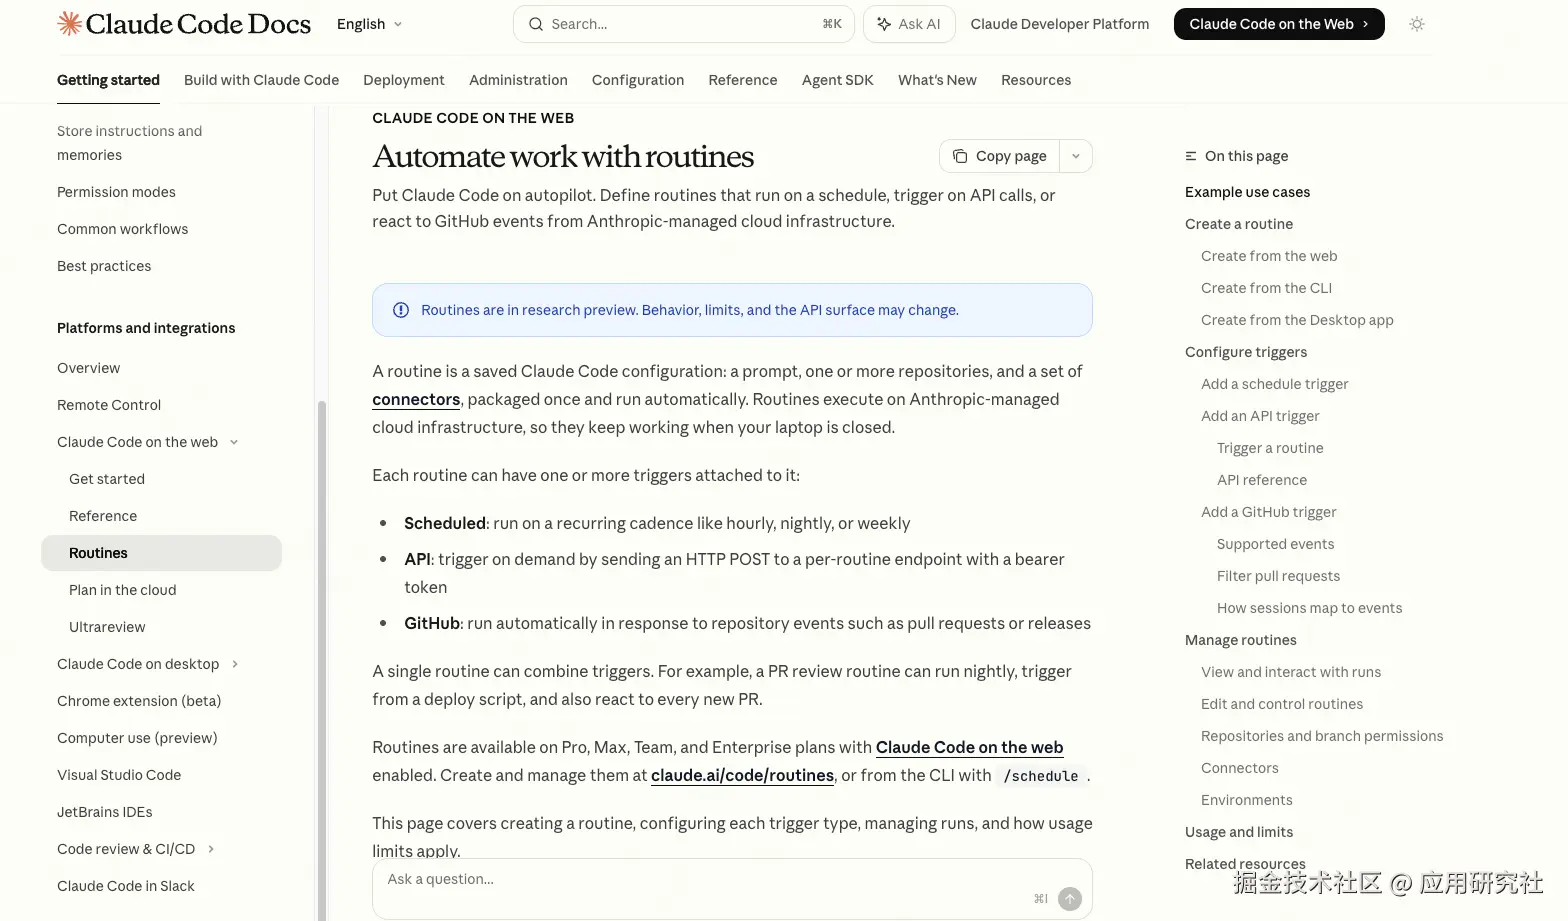1568x921 pixels.
Task: Follow the connectors link in the paragraph
Action: (x=416, y=399)
